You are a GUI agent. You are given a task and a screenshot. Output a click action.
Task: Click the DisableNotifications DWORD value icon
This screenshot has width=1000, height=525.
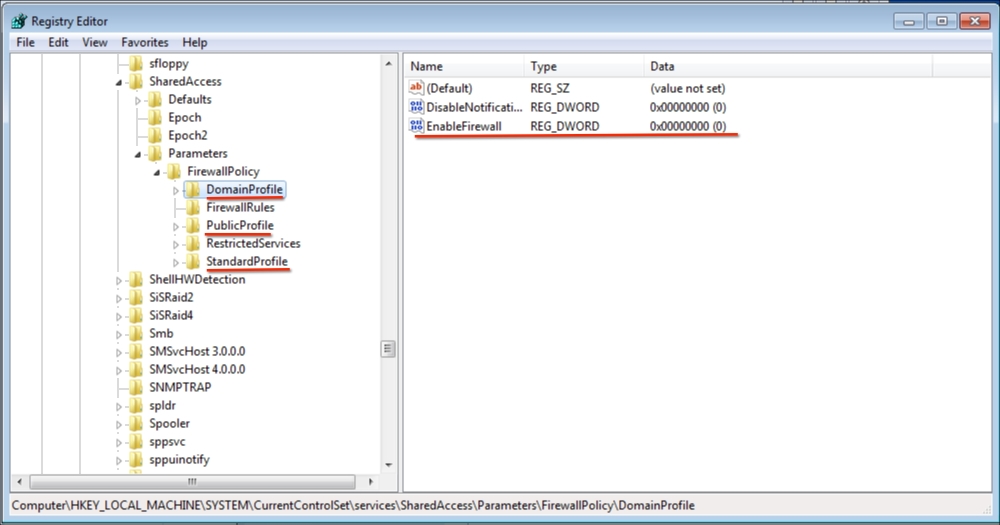(417, 107)
